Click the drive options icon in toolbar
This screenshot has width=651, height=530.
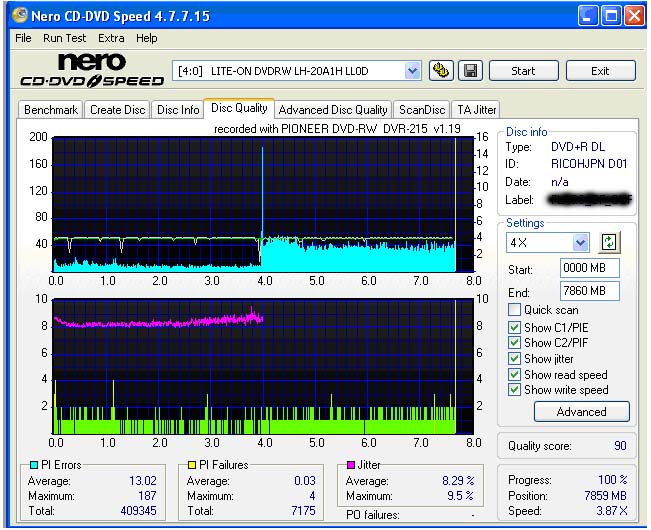click(441, 71)
